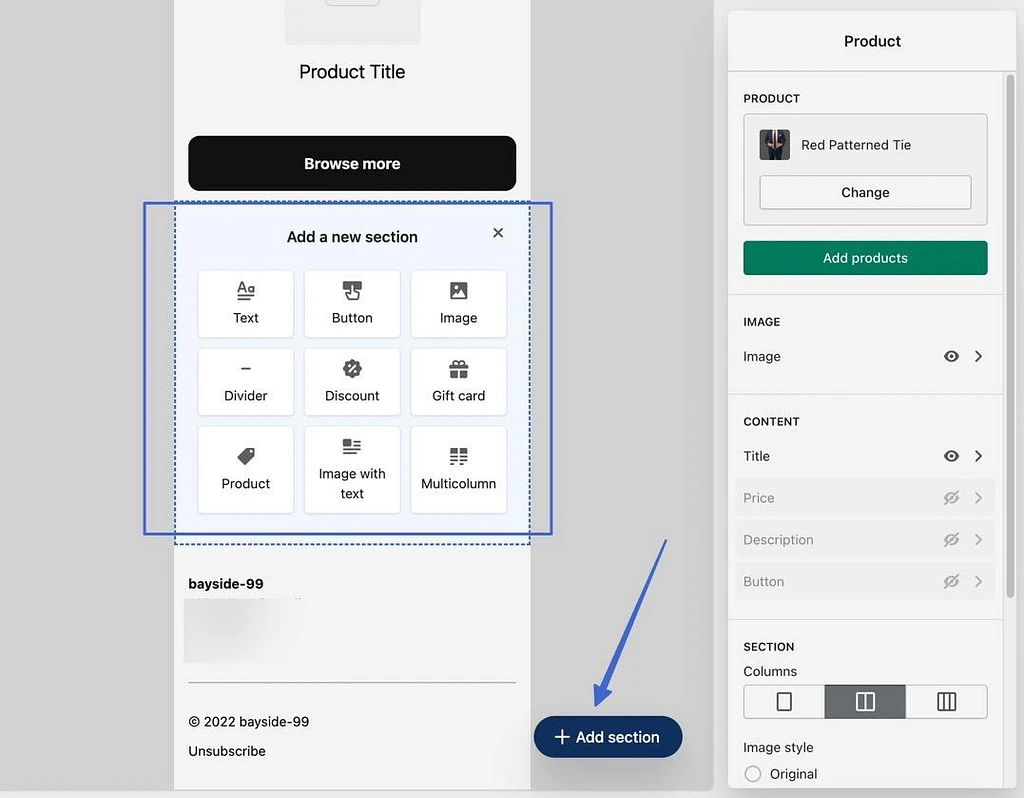Click the green Add products button
Viewport: 1024px width, 798px height.
tap(865, 258)
